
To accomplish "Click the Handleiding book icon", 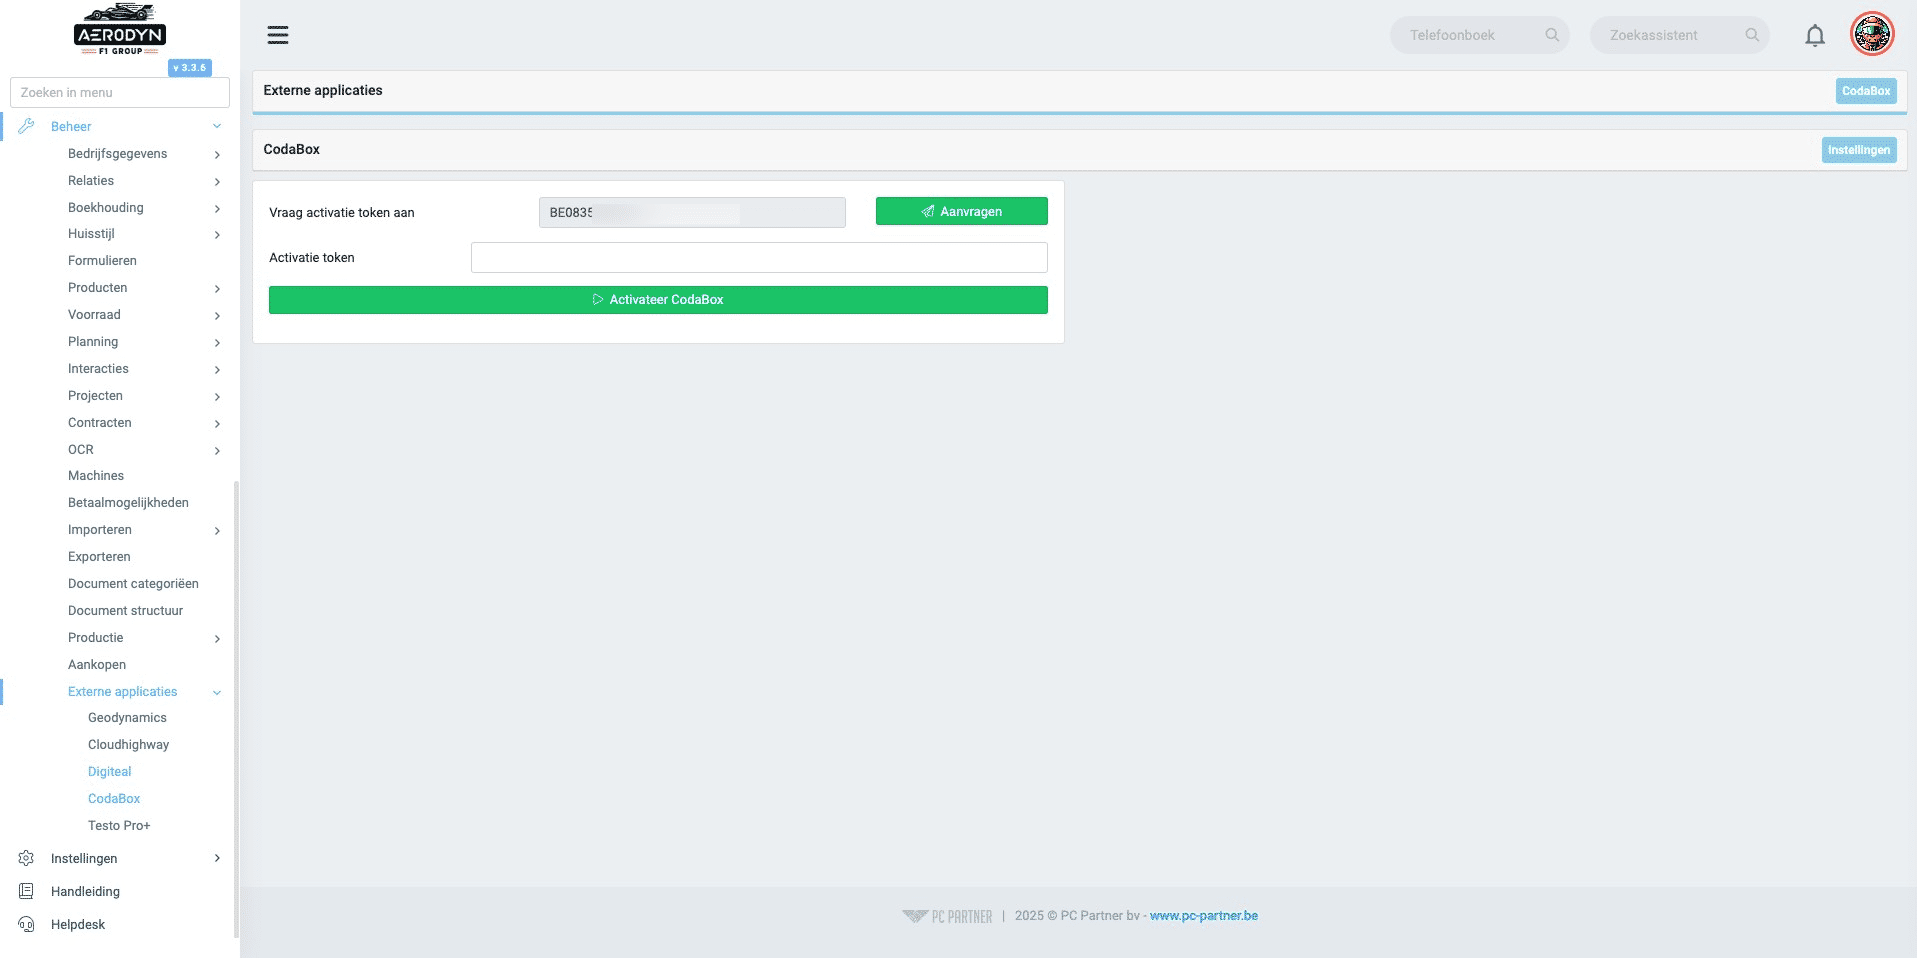I will [x=27, y=891].
